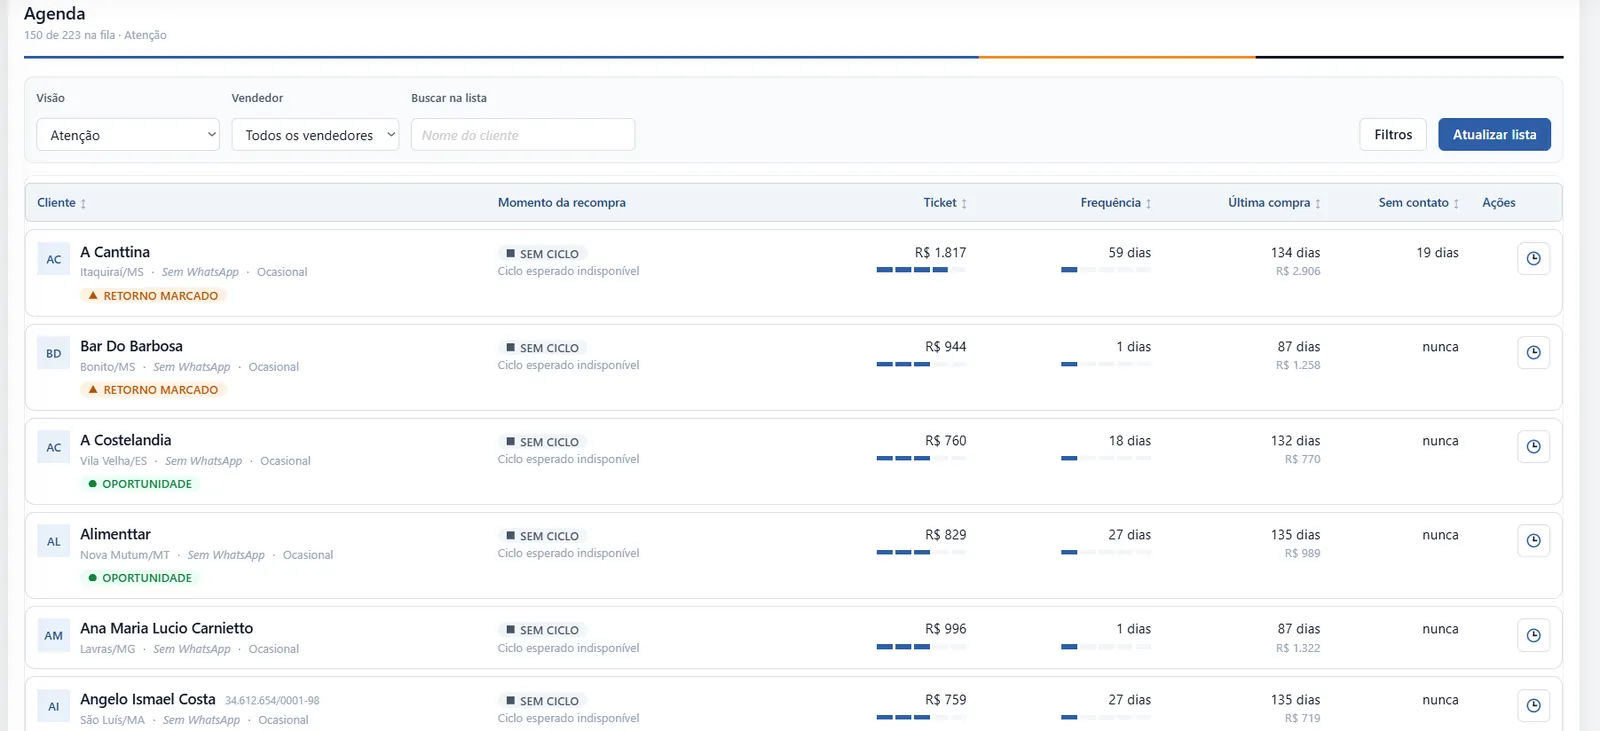
Task: Click the BD avatar badge of Bar Do Barbosa
Action: pos(54,353)
